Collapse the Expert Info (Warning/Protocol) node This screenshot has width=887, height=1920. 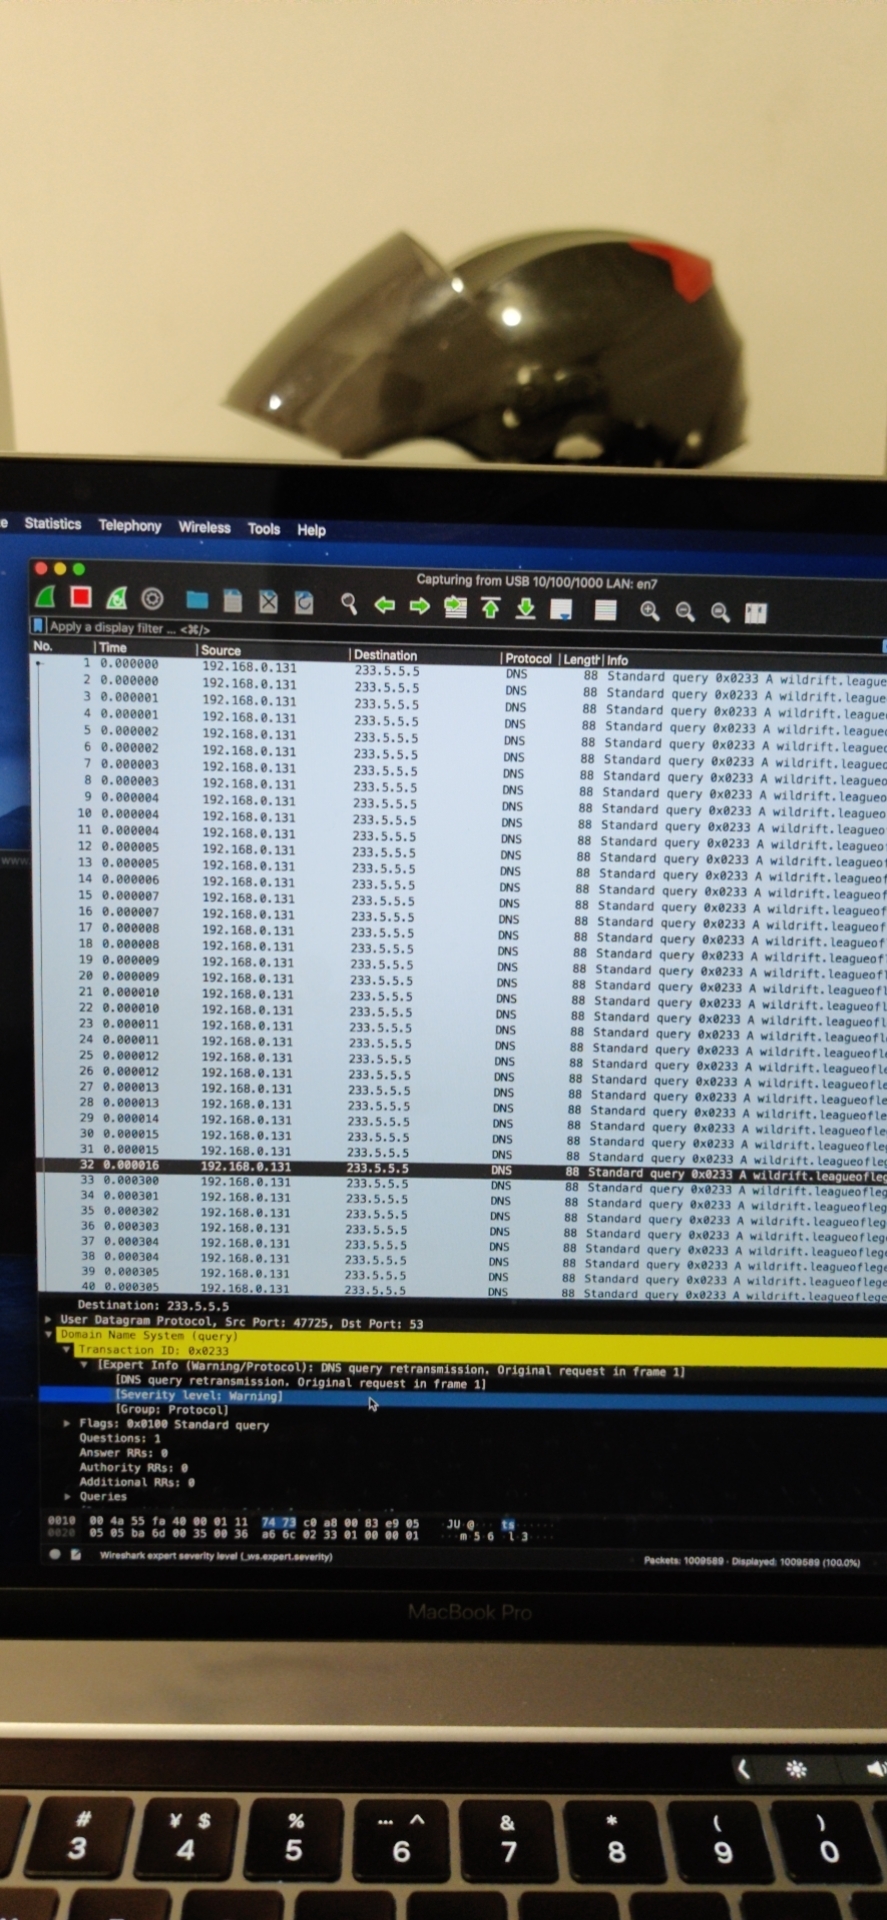[84, 1365]
